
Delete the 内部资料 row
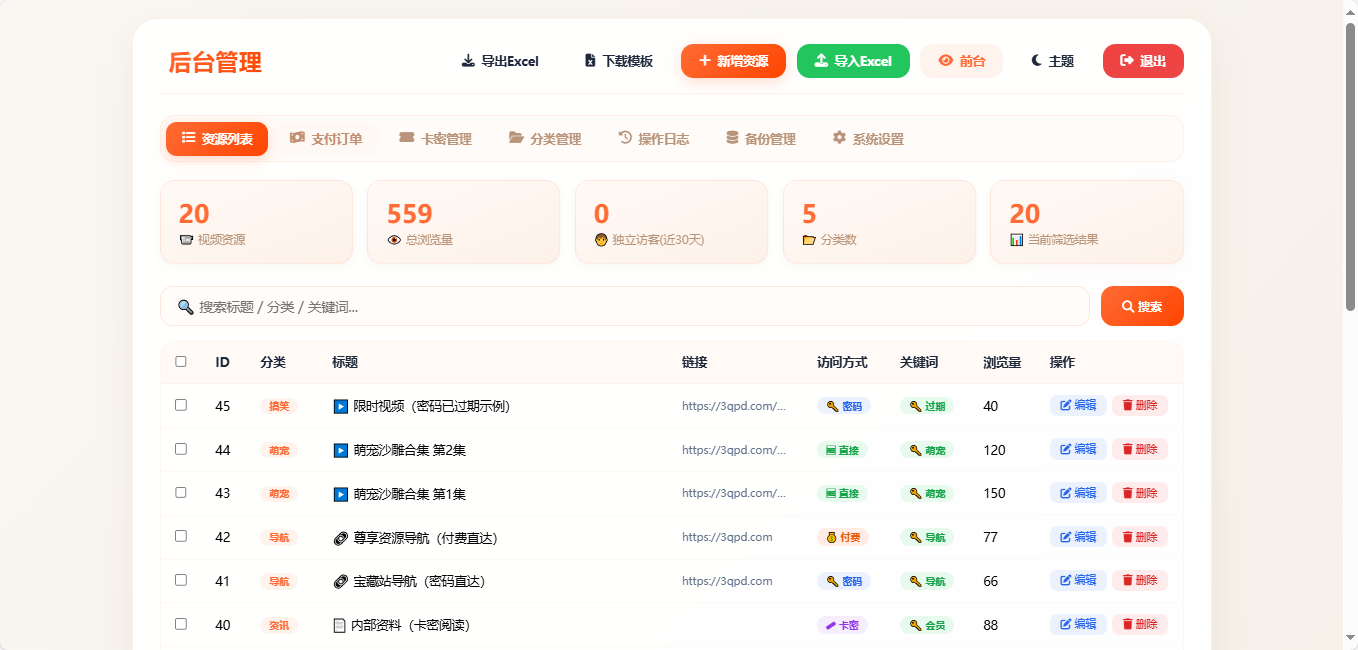pyautogui.click(x=1140, y=624)
